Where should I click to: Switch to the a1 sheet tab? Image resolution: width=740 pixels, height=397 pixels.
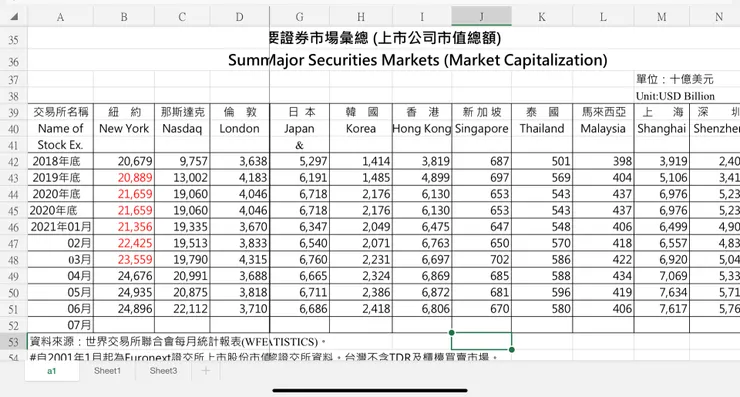click(x=51, y=371)
